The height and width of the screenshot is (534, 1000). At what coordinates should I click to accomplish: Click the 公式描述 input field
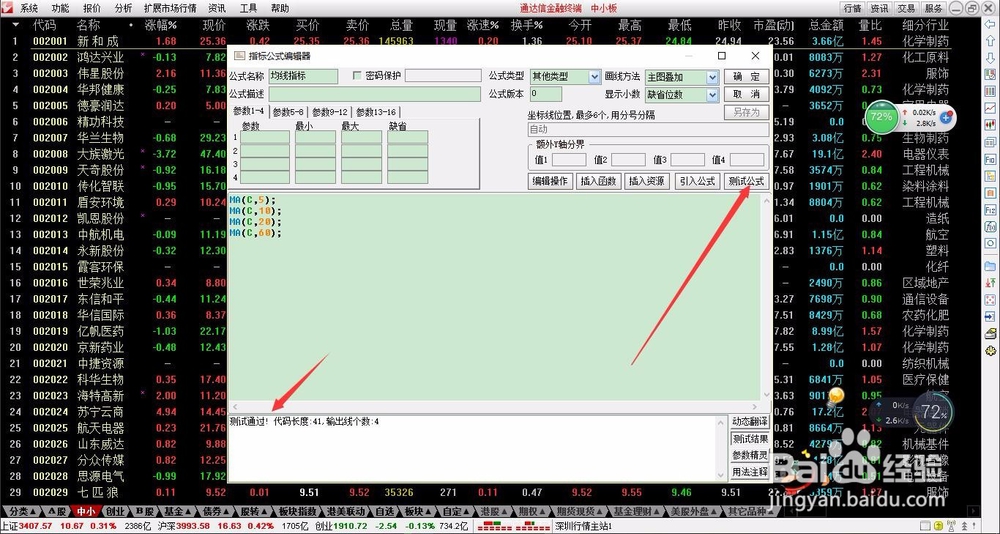(374, 94)
